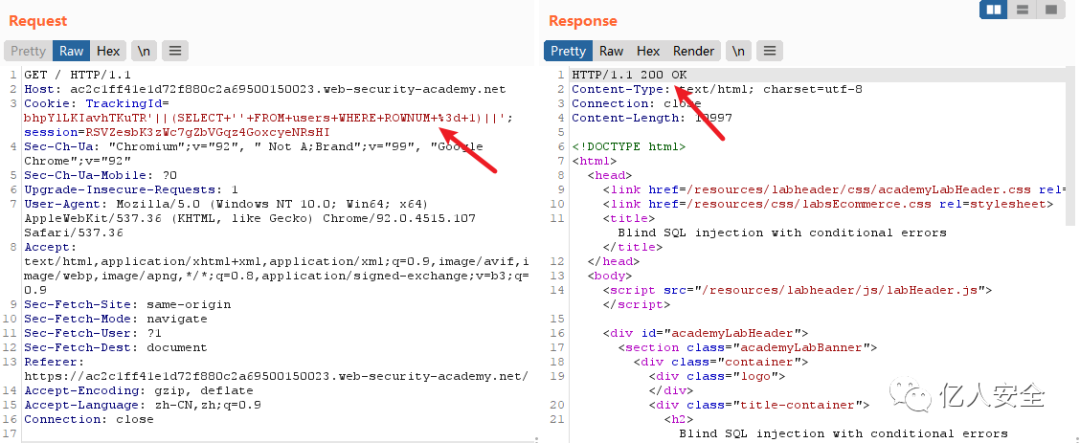
Task: Select the Response Pretty tab
Action: tap(568, 51)
